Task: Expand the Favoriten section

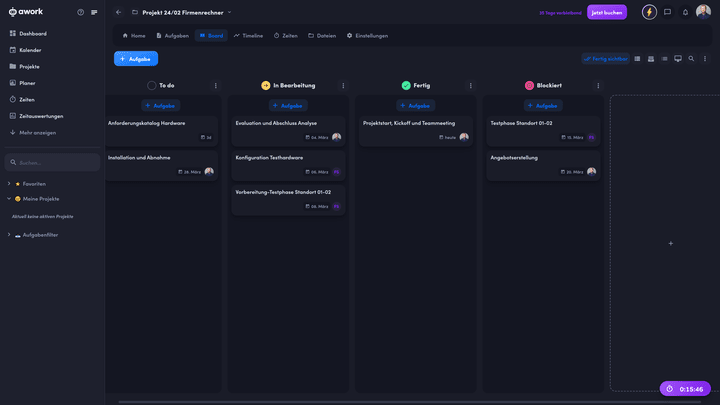Action: pyautogui.click(x=9, y=184)
